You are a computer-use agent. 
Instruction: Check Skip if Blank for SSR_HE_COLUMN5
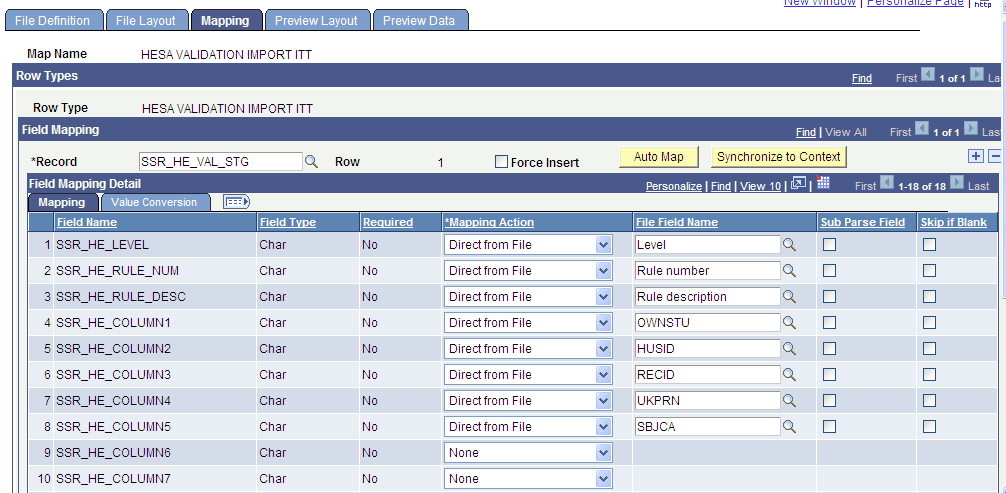click(x=929, y=426)
